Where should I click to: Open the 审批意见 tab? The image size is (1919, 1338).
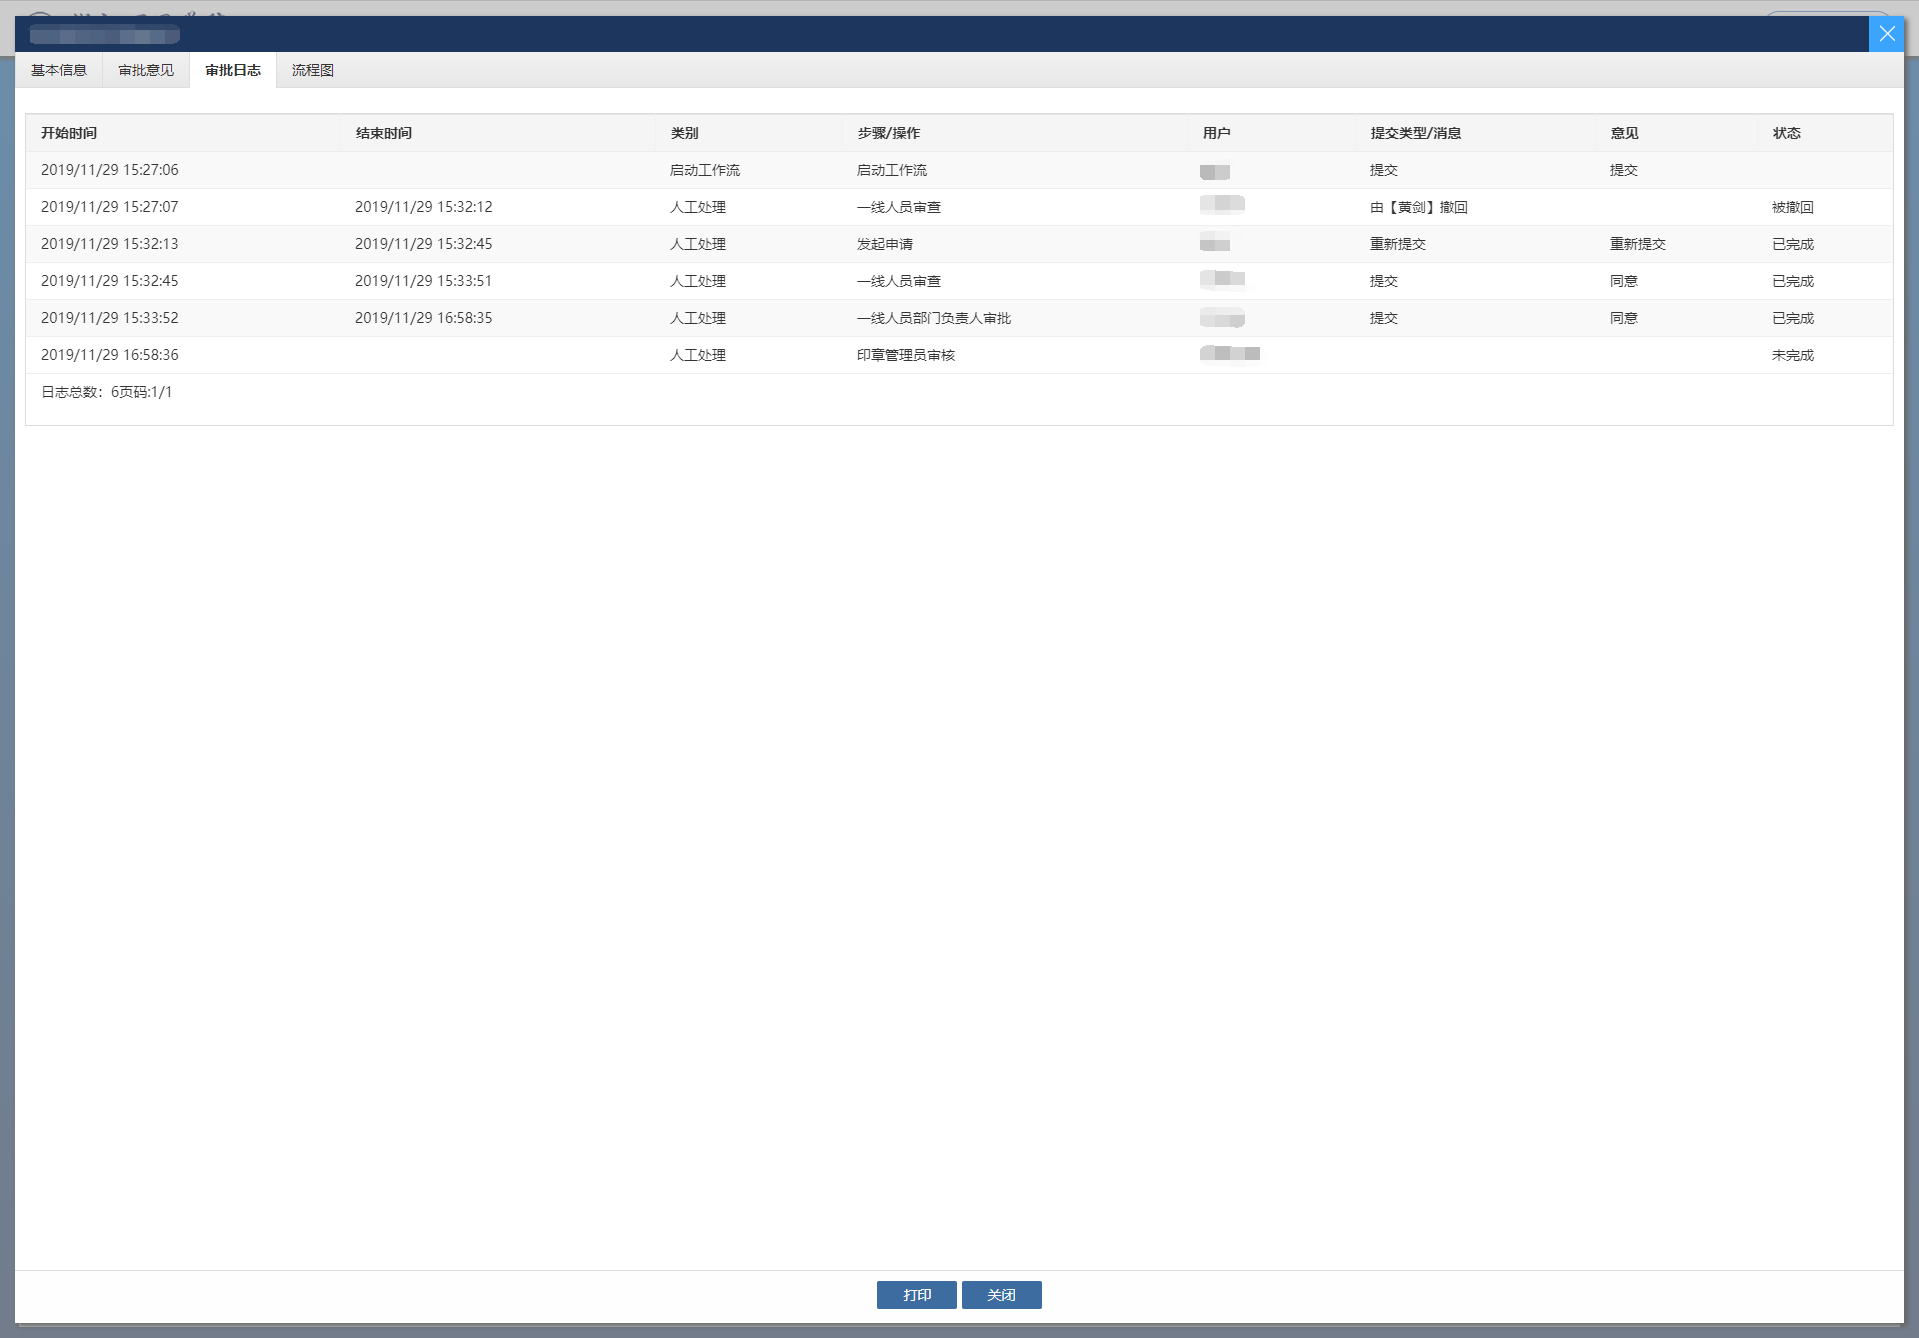[146, 70]
